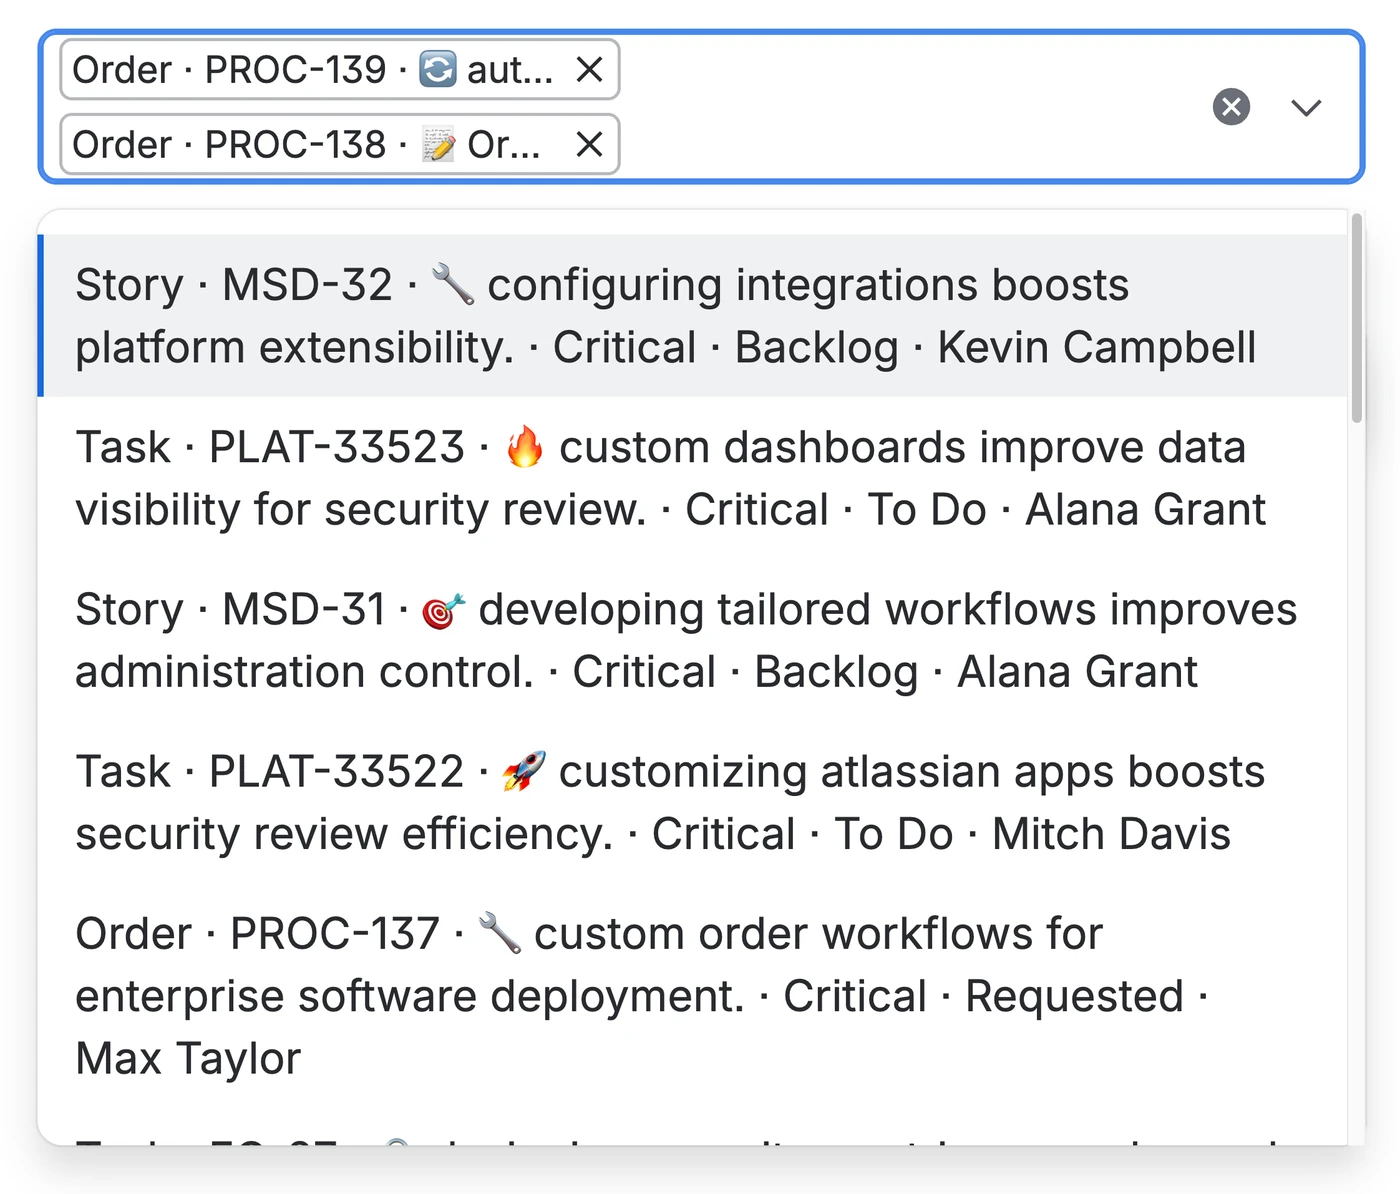The height and width of the screenshot is (1194, 1400).
Task: Choose the PROC-137 custom order workflows option
Action: [692, 995]
